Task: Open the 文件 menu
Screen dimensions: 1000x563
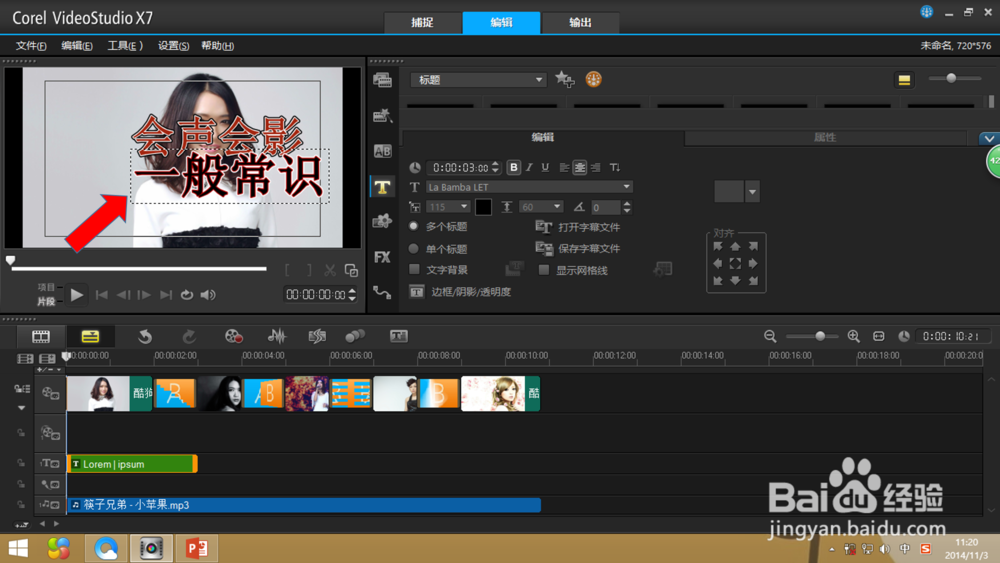Action: tap(31, 45)
